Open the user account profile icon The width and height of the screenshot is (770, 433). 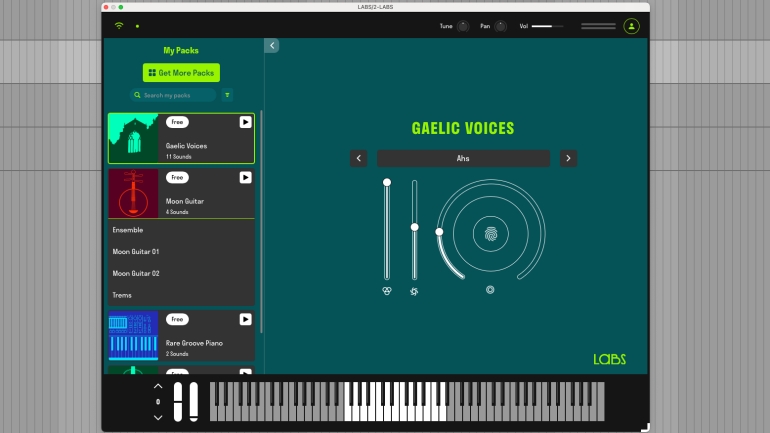point(632,26)
